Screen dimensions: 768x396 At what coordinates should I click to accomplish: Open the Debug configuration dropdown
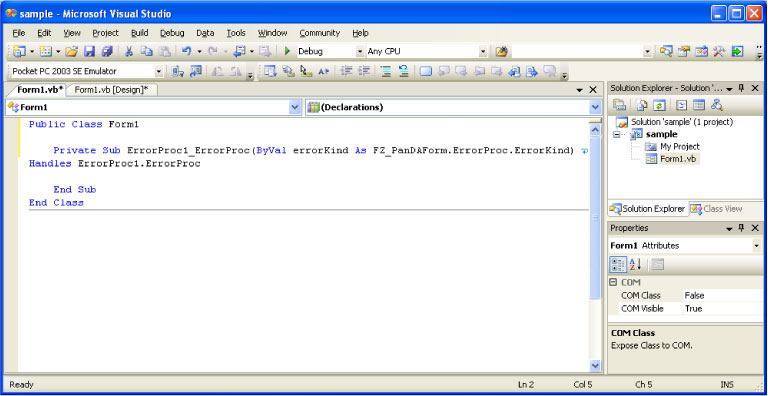[360, 51]
